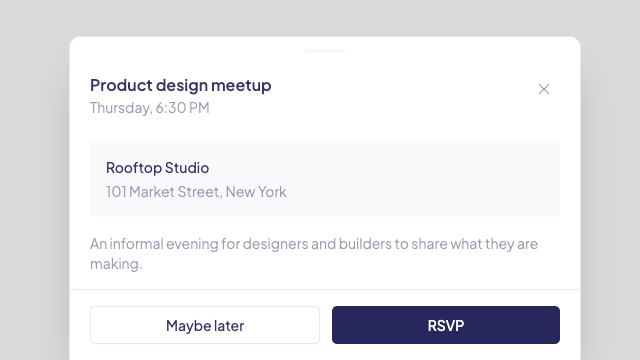
Task: Click the divider line above the buttons
Action: [x=325, y=289]
